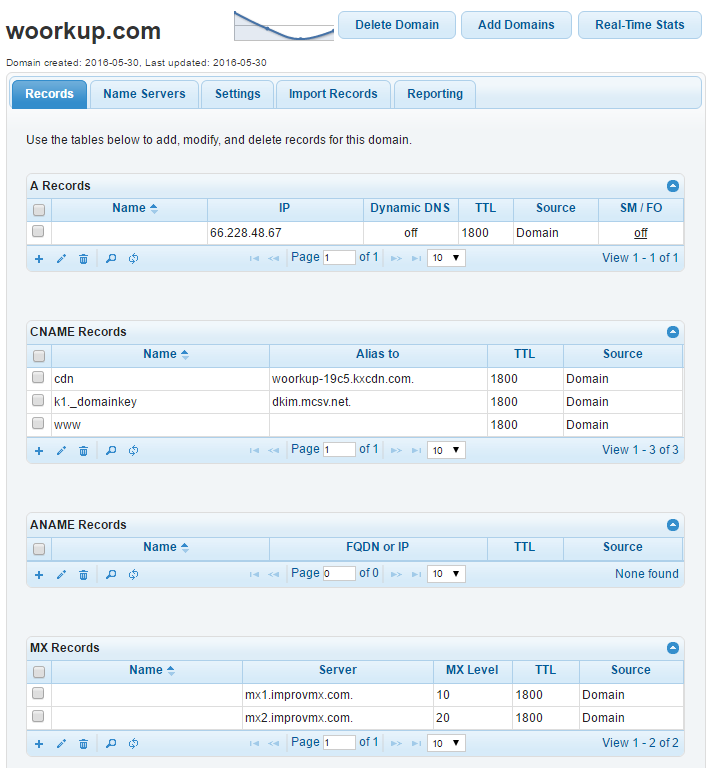This screenshot has width=712, height=768.
Task: Search A records with magnifier icon
Action: 111,259
